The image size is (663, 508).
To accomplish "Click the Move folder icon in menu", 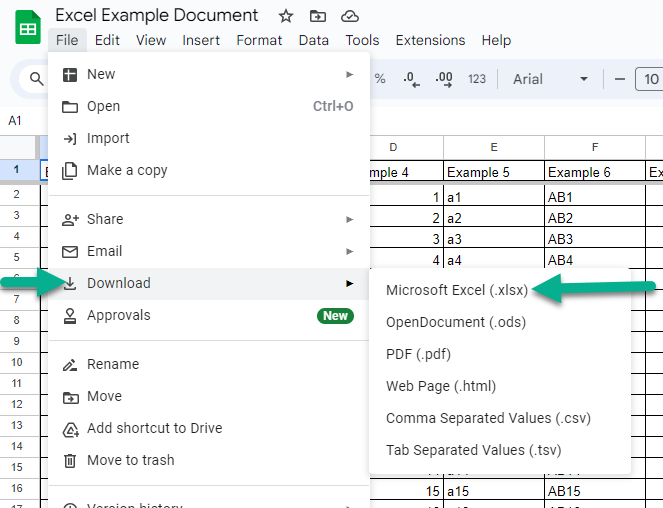I will (x=70, y=397).
